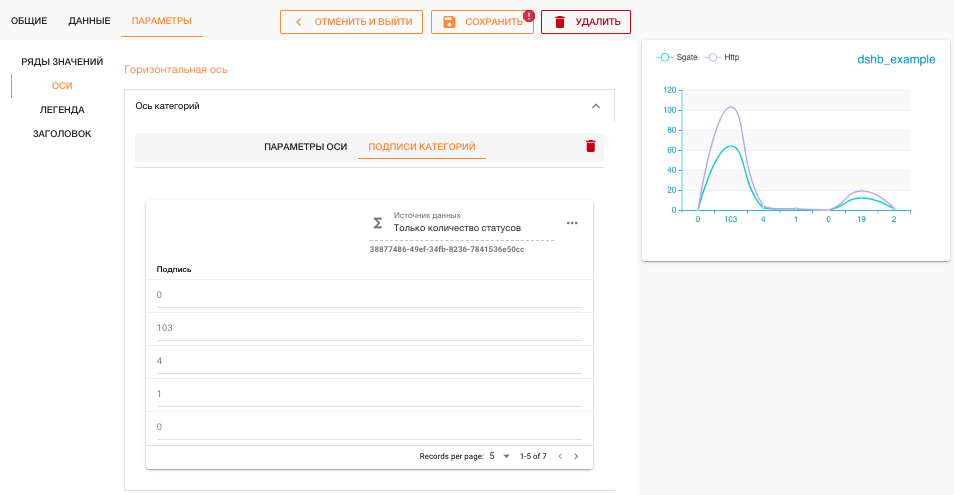
Task: Click the label field containing 103
Action: (369, 328)
